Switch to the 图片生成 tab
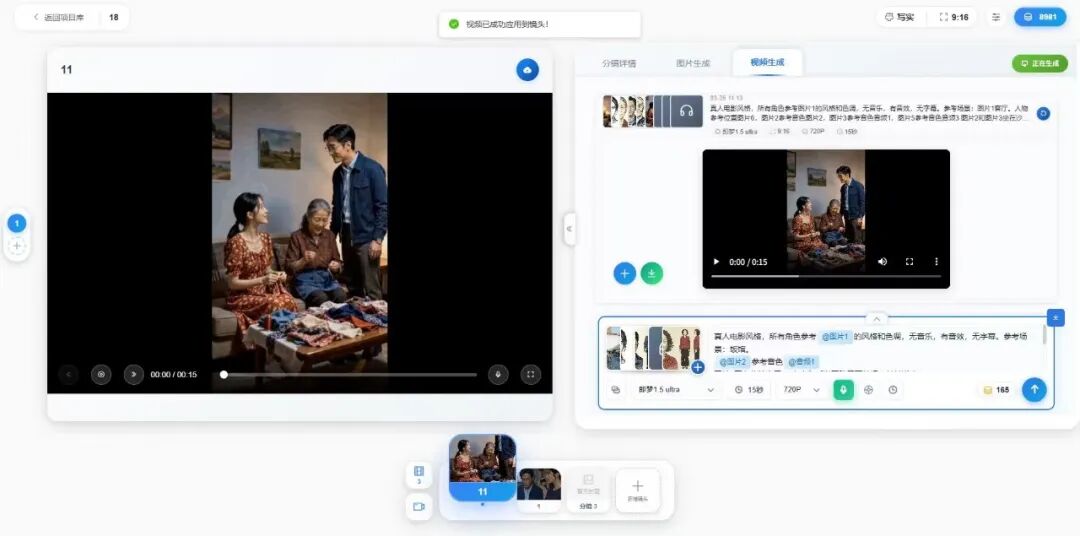The width and height of the screenshot is (1080, 536). tap(692, 63)
